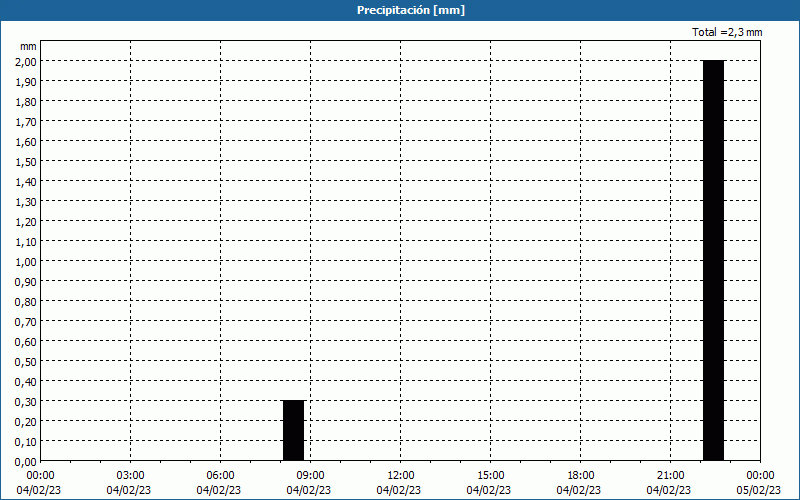800x500 pixels.
Task: Select the 1,00 y-axis value
Action: (x=27, y=262)
